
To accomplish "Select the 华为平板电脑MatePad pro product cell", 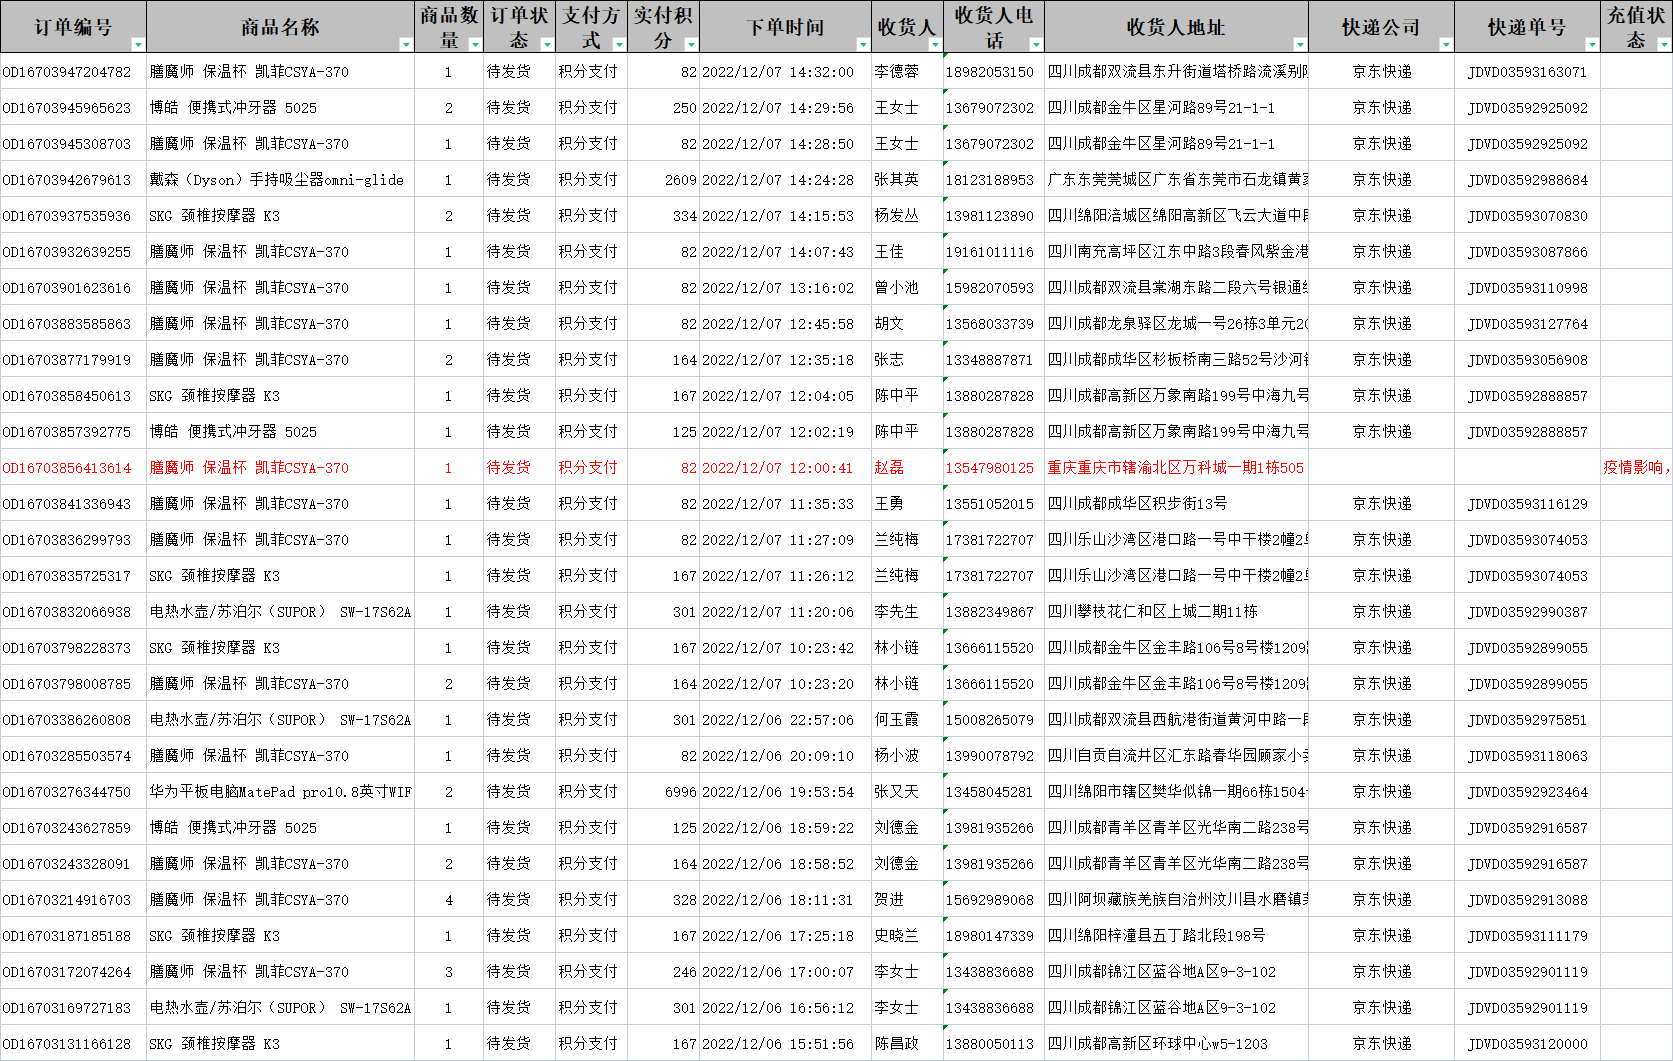I will point(280,792).
